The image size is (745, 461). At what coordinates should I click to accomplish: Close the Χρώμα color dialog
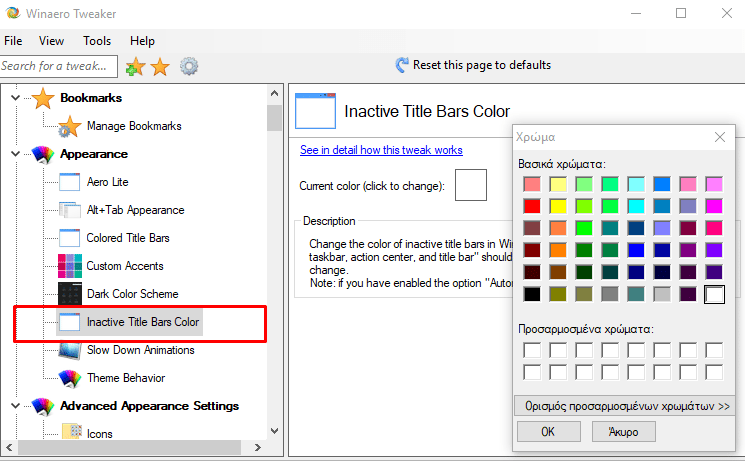pos(720,137)
